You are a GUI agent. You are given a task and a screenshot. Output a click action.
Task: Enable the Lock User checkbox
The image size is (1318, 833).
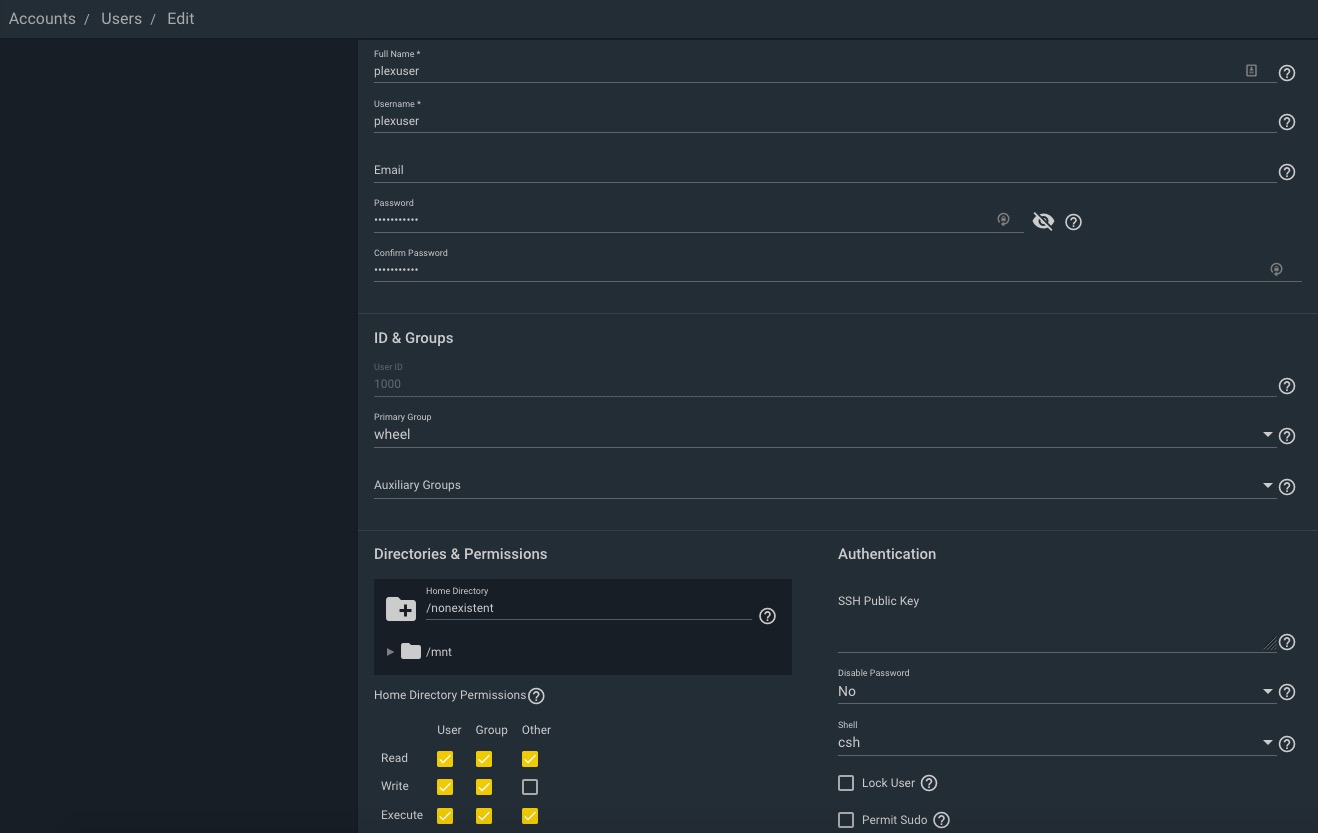(846, 783)
